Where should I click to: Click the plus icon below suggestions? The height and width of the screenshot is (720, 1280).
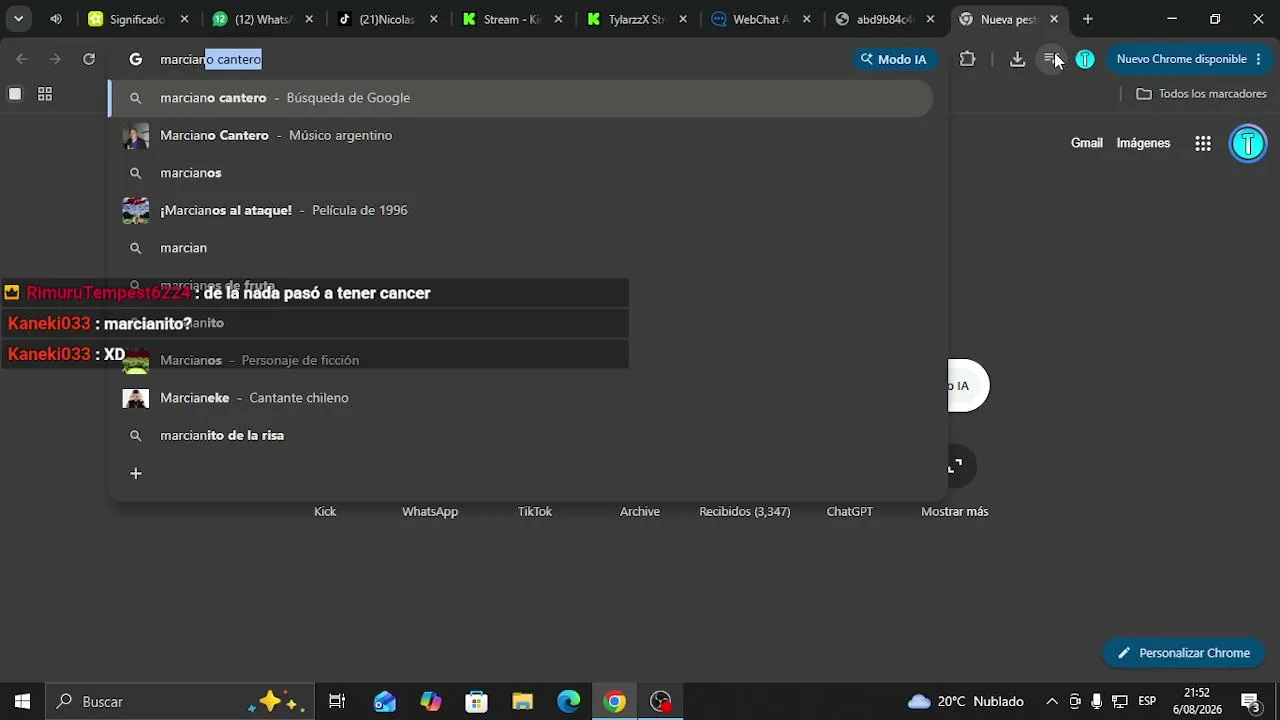coord(136,473)
